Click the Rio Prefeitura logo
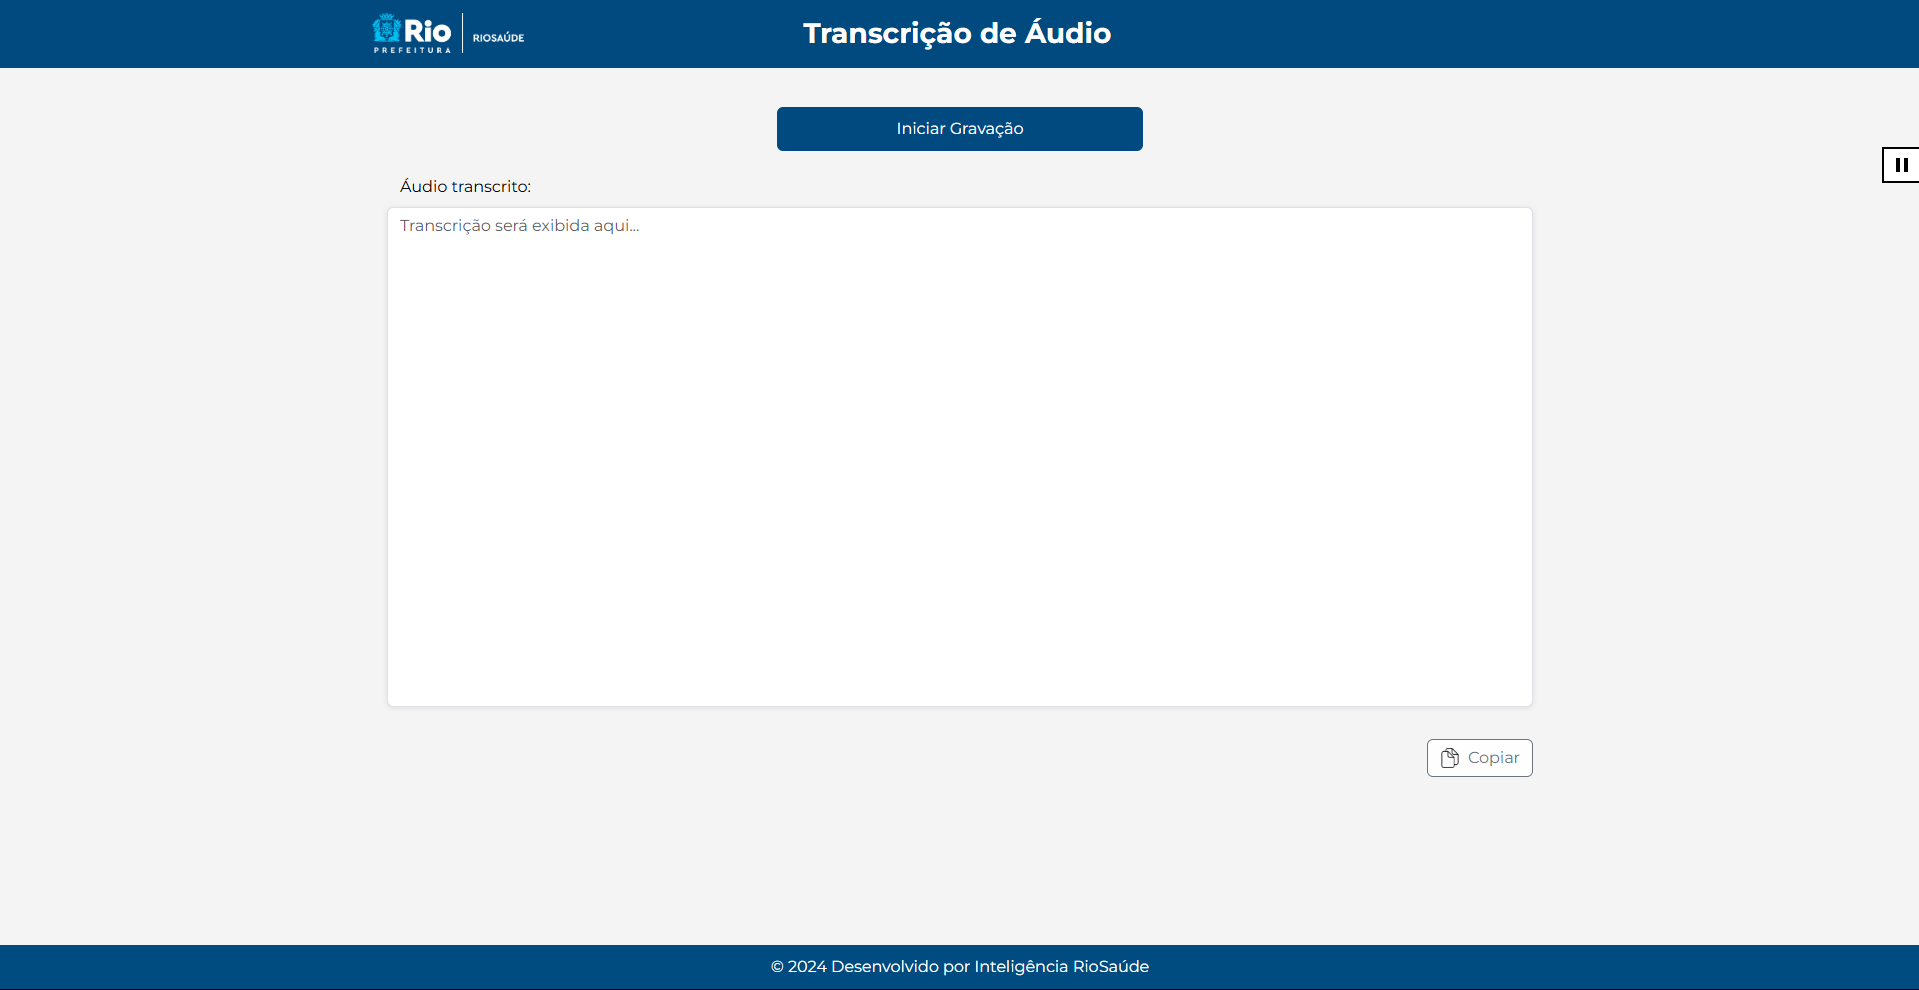This screenshot has width=1919, height=990. pyautogui.click(x=411, y=32)
